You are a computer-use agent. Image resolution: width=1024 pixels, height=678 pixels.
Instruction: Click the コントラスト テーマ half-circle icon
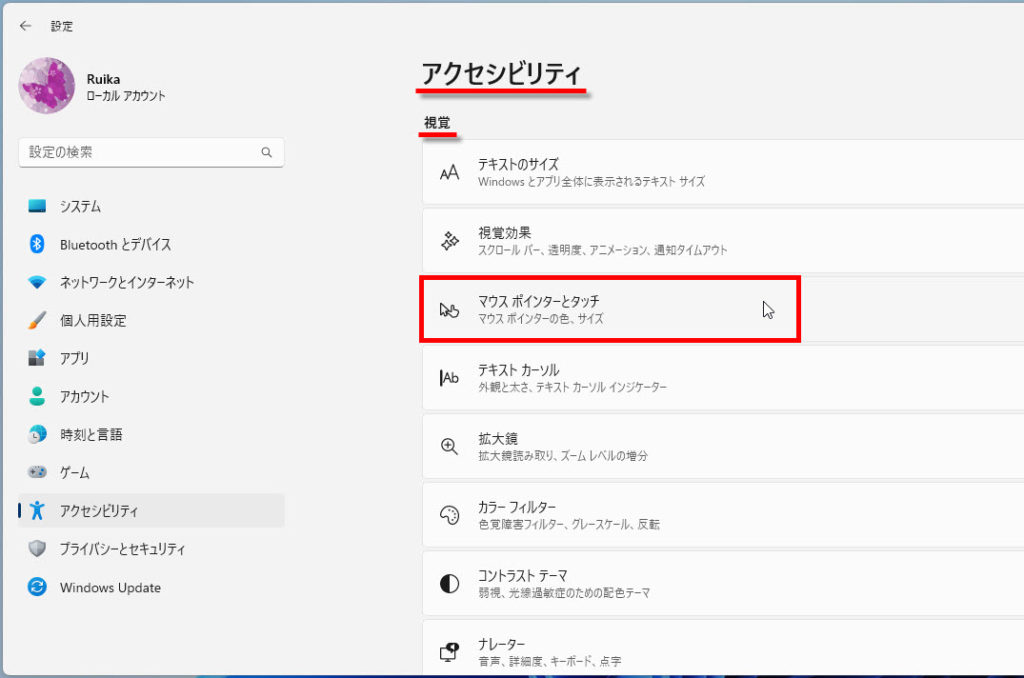450,583
